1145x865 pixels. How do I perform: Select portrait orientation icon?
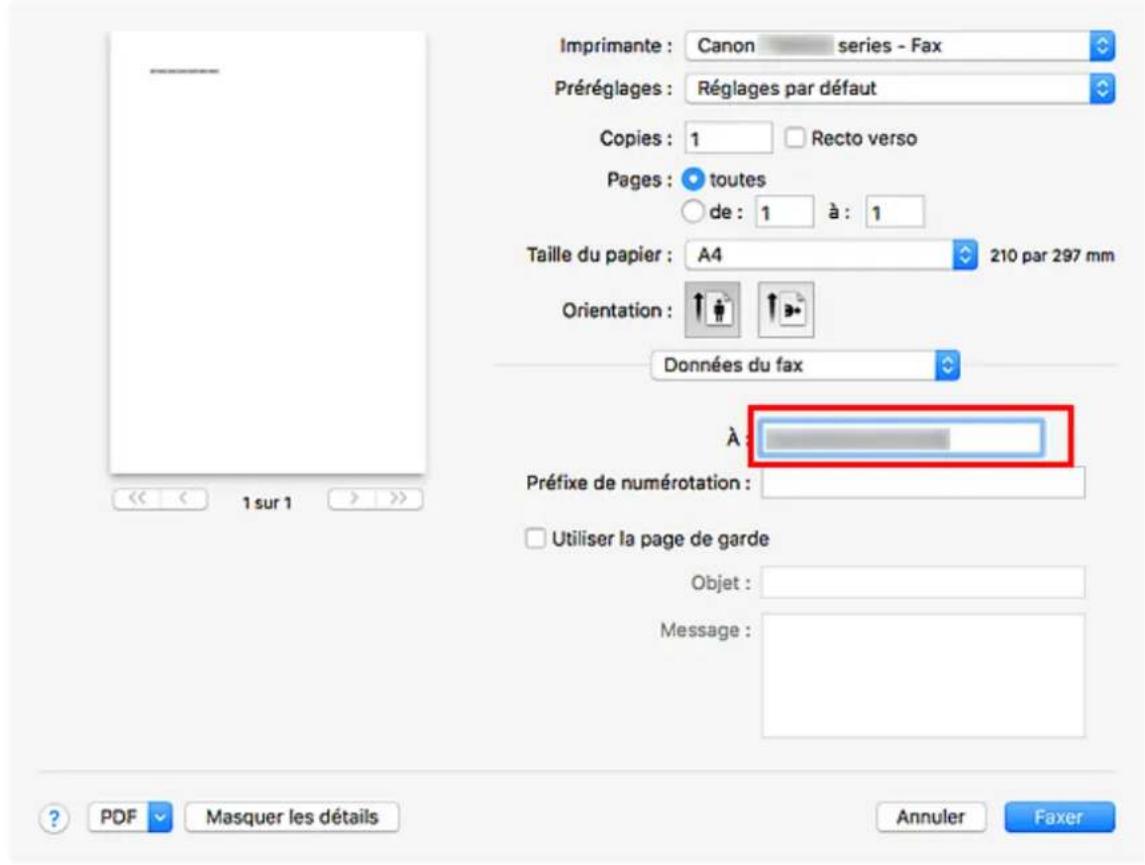click(712, 310)
